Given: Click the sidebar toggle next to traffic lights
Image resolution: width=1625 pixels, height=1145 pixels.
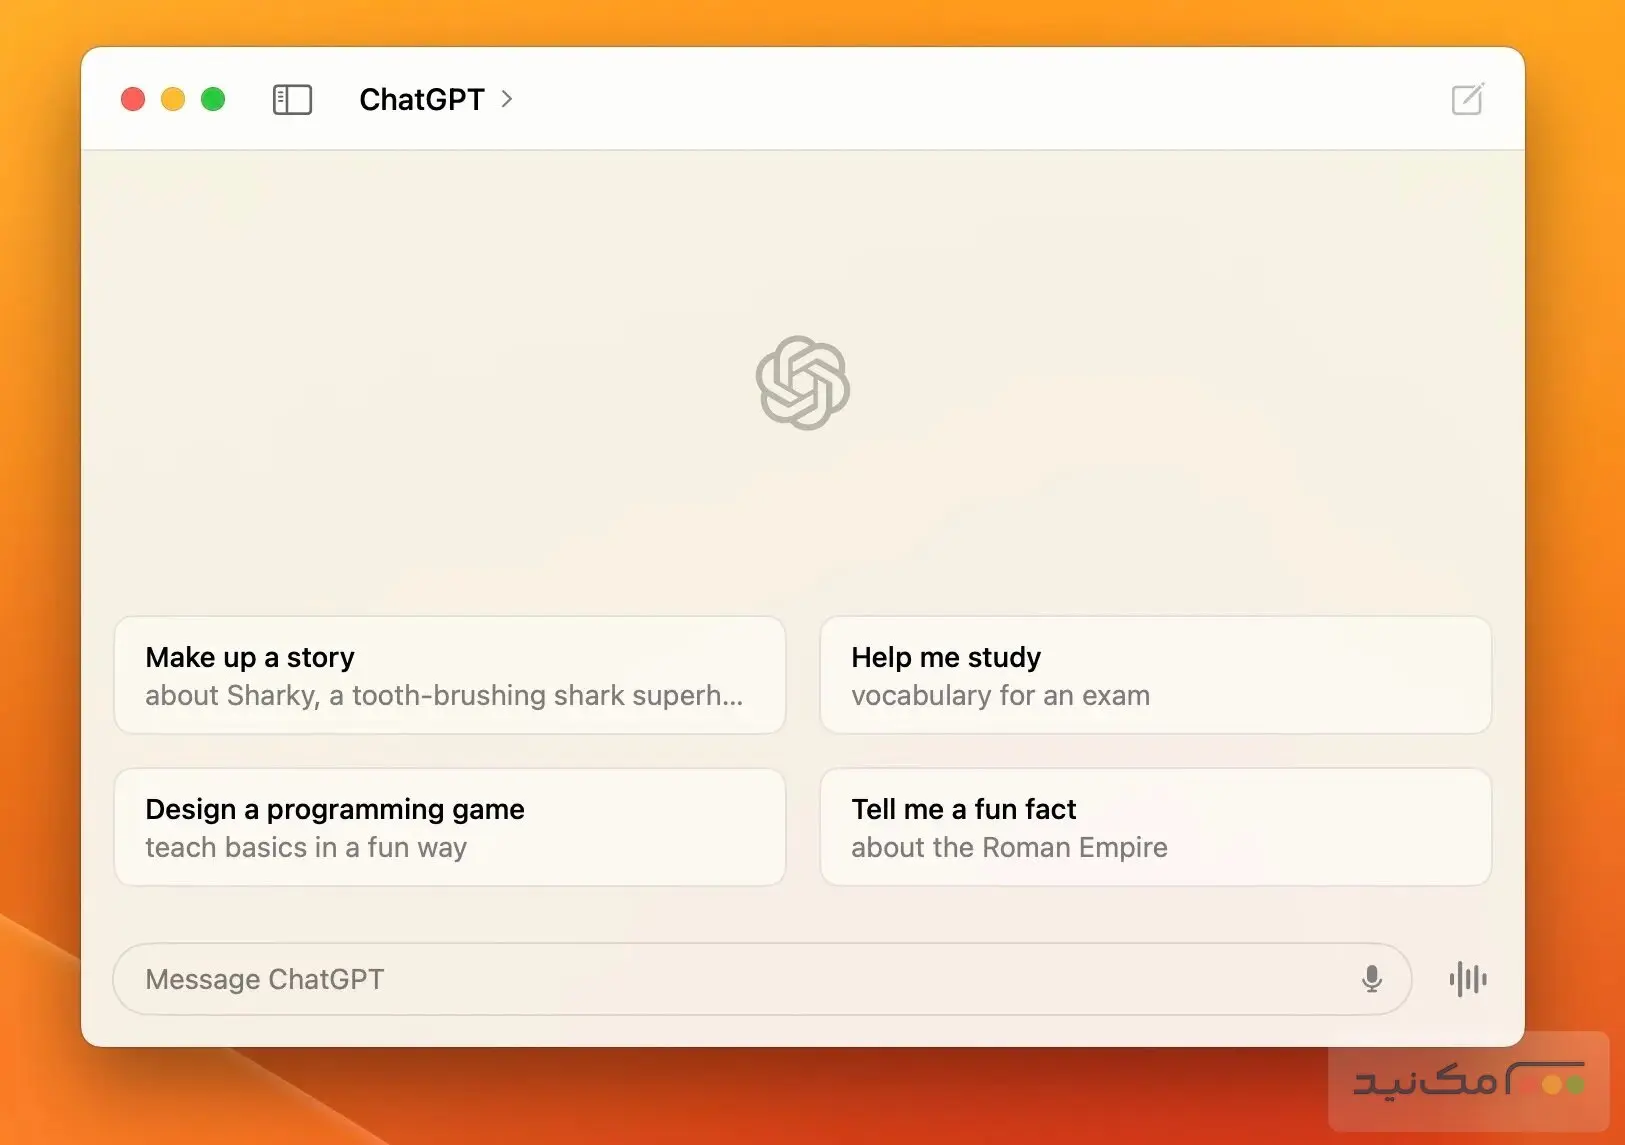Looking at the screenshot, I should [x=292, y=99].
